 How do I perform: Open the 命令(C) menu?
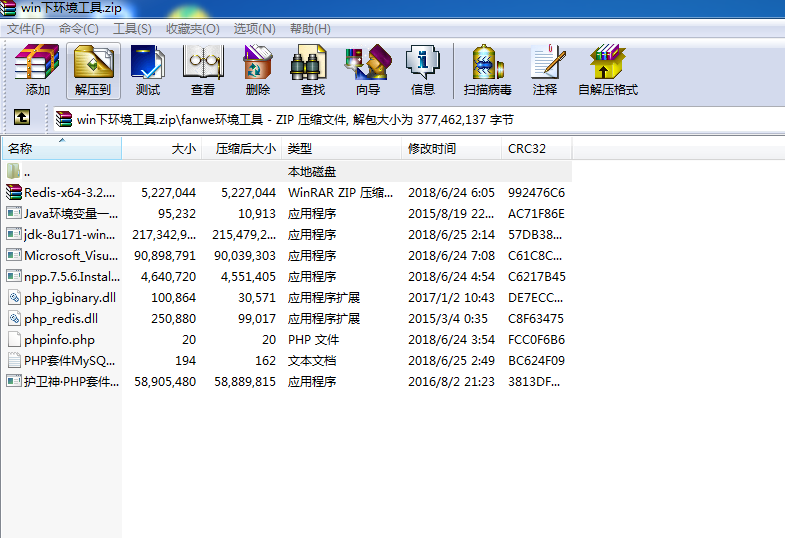coord(79,29)
